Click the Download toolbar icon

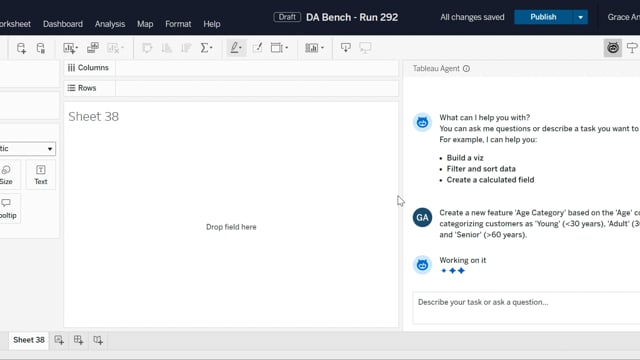(x=346, y=48)
